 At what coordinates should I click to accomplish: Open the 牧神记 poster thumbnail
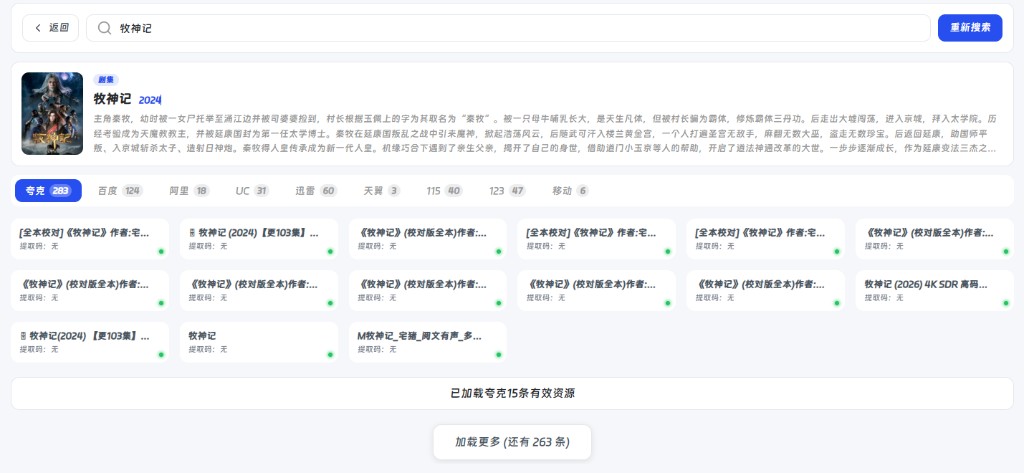pos(52,114)
